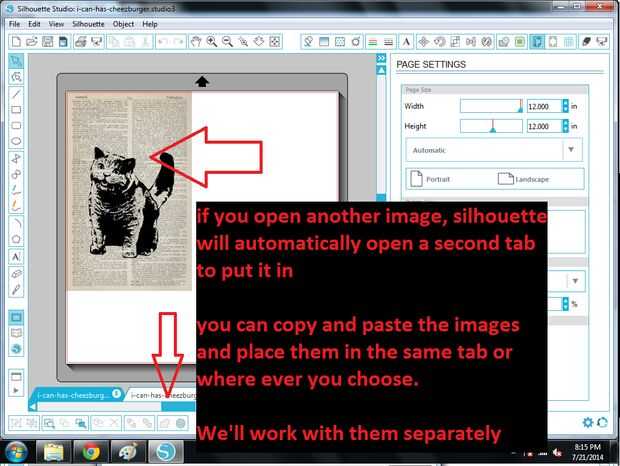
Task: Click the Width slider
Action: [x=491, y=106]
